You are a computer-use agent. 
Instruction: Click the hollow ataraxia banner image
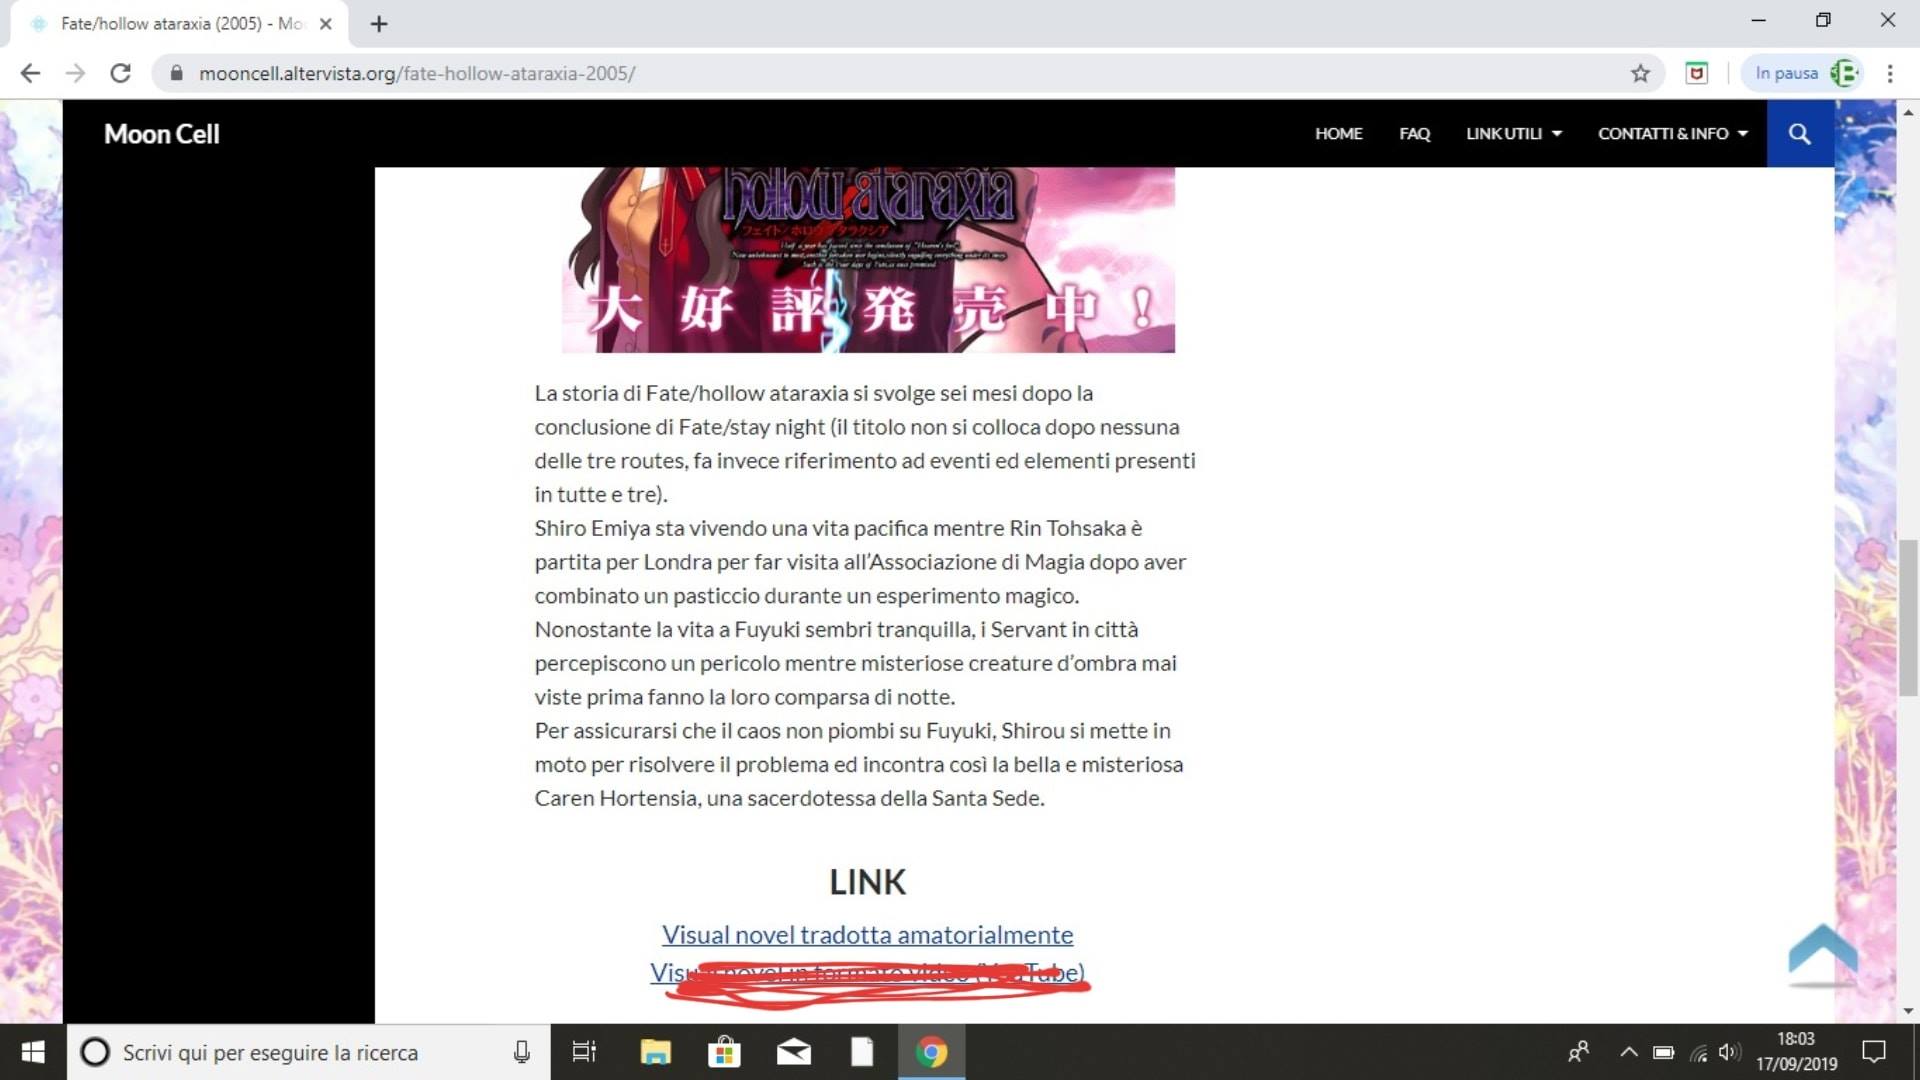coord(868,260)
